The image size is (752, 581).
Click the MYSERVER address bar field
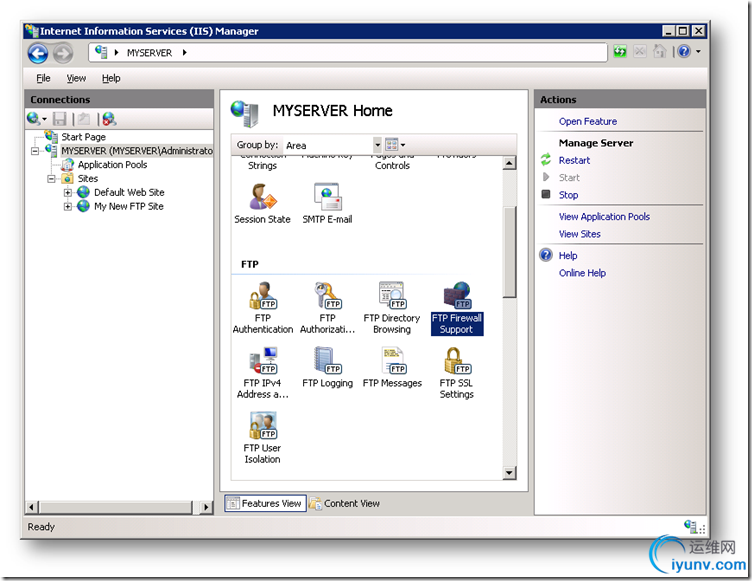tap(348, 53)
